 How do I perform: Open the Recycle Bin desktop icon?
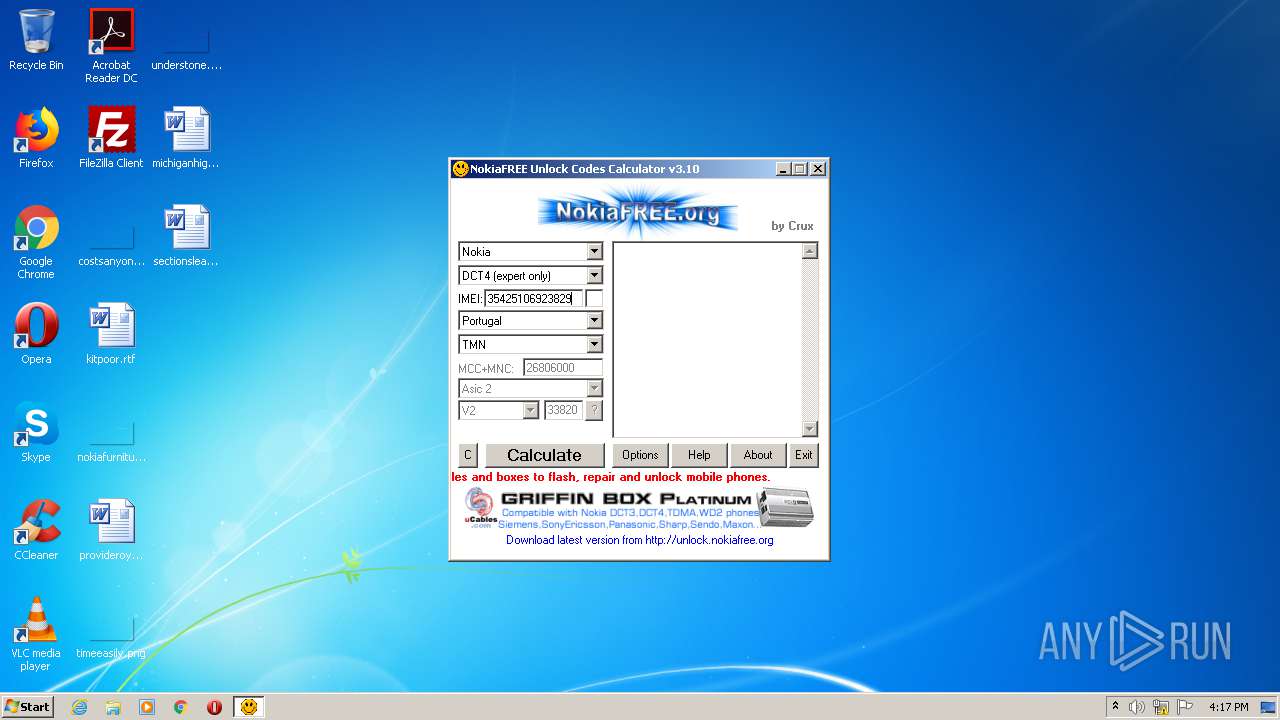click(x=36, y=40)
